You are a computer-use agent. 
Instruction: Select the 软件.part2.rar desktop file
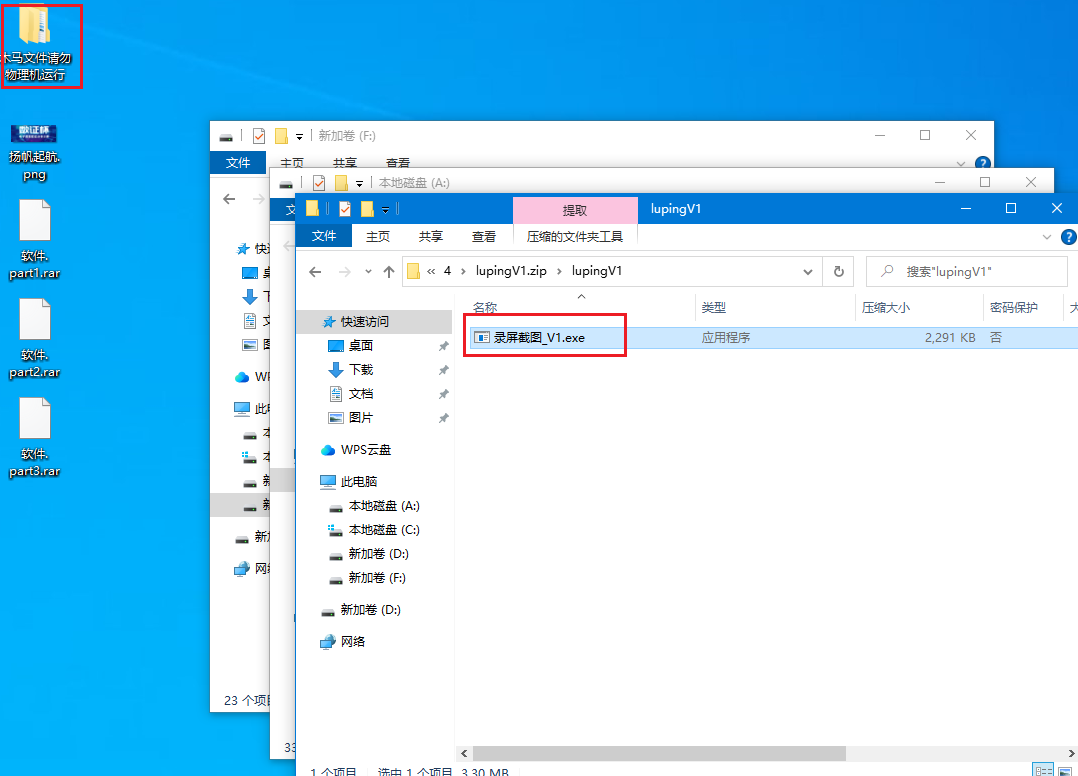tap(34, 340)
